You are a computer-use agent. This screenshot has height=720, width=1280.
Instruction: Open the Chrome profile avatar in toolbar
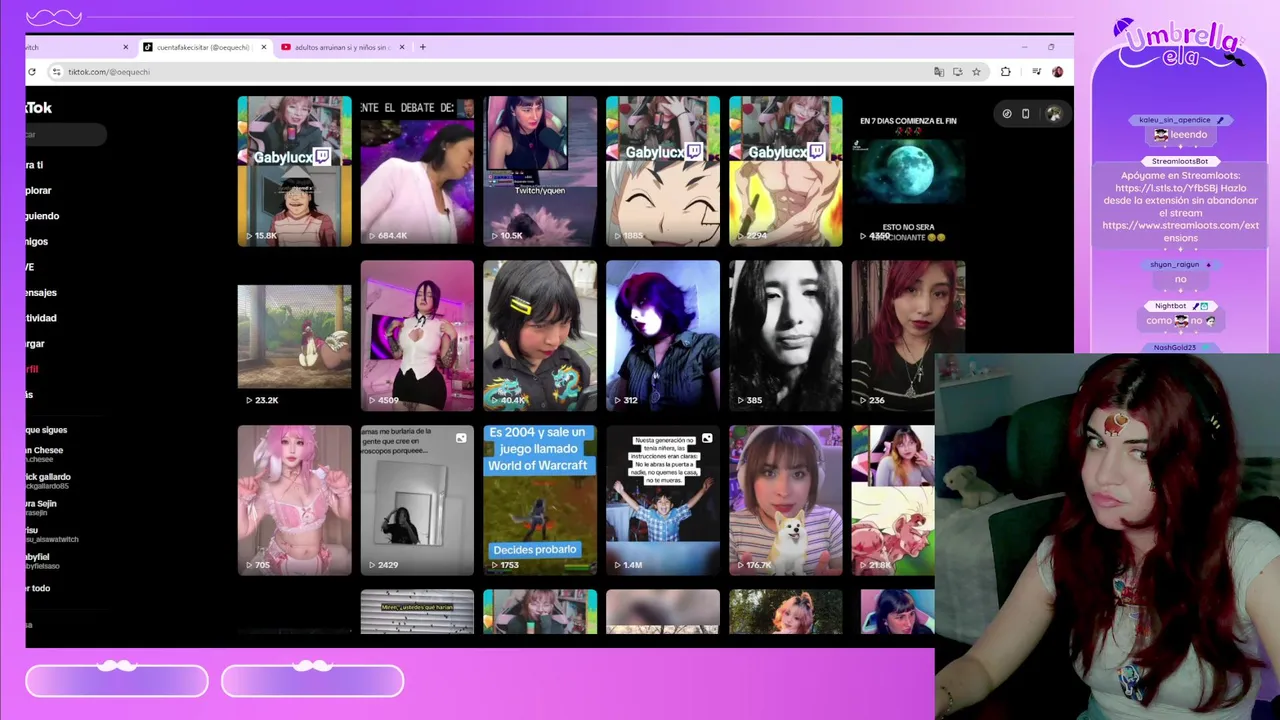[1057, 72]
